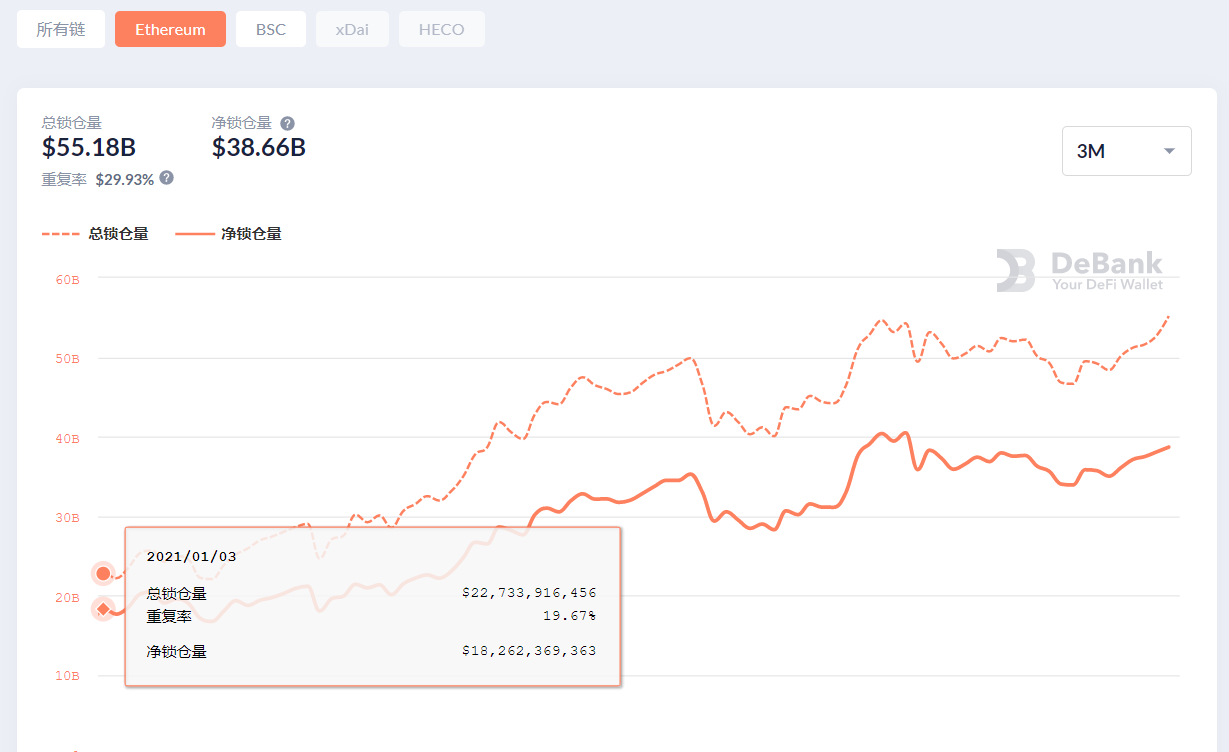Toggle solid 净锁仓量 legend series
Image resolution: width=1229 pixels, height=752 pixels.
(x=228, y=234)
